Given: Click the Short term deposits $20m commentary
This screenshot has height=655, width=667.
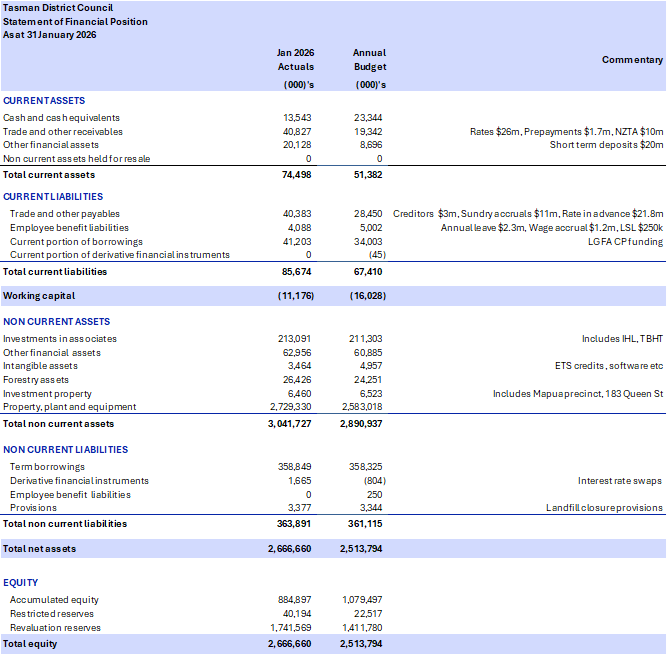Looking at the screenshot, I should tap(606, 145).
